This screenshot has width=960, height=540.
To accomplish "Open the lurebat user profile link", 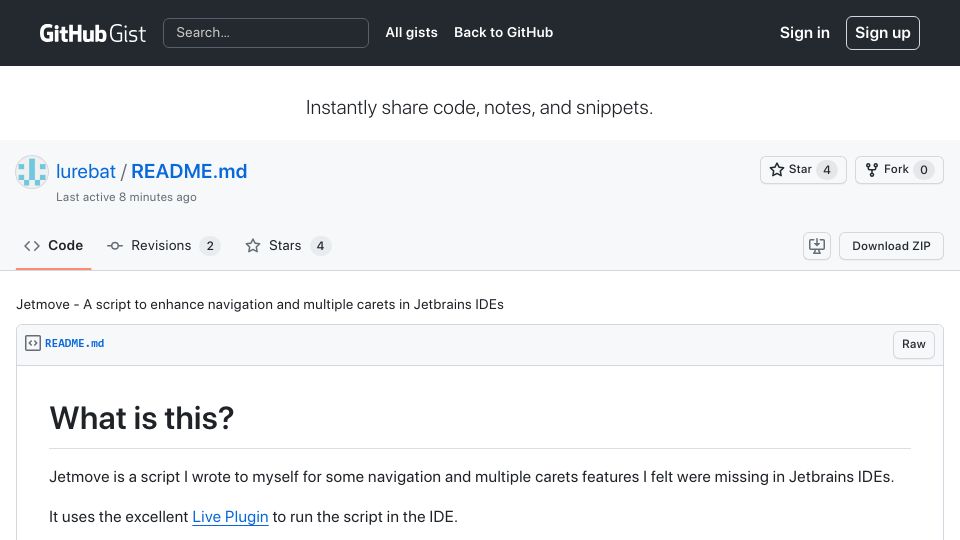I will pos(86,171).
